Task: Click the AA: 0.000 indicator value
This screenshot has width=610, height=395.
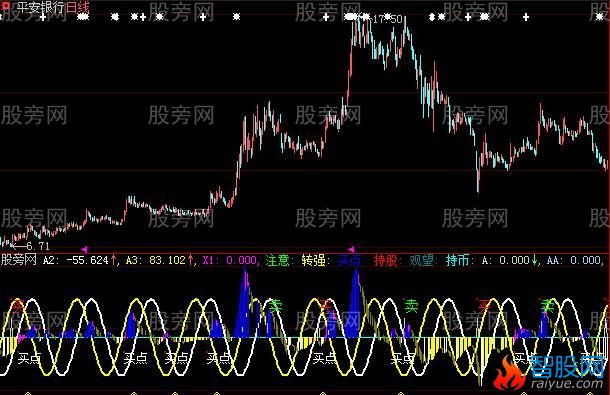Action: (574, 260)
